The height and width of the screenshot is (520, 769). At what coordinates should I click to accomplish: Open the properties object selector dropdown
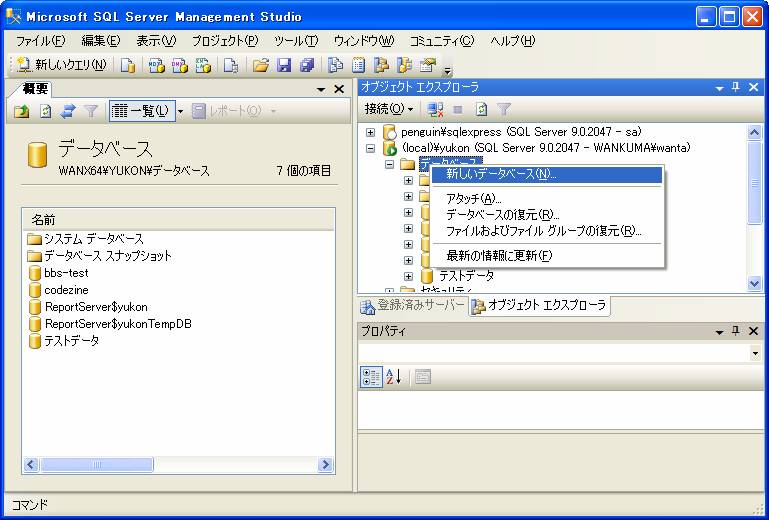click(x=754, y=353)
